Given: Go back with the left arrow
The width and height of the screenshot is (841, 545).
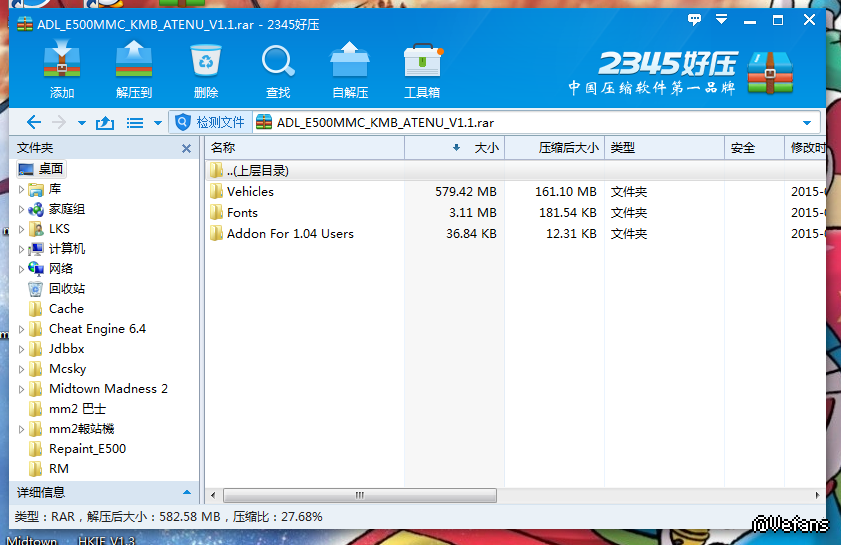Looking at the screenshot, I should point(34,122).
